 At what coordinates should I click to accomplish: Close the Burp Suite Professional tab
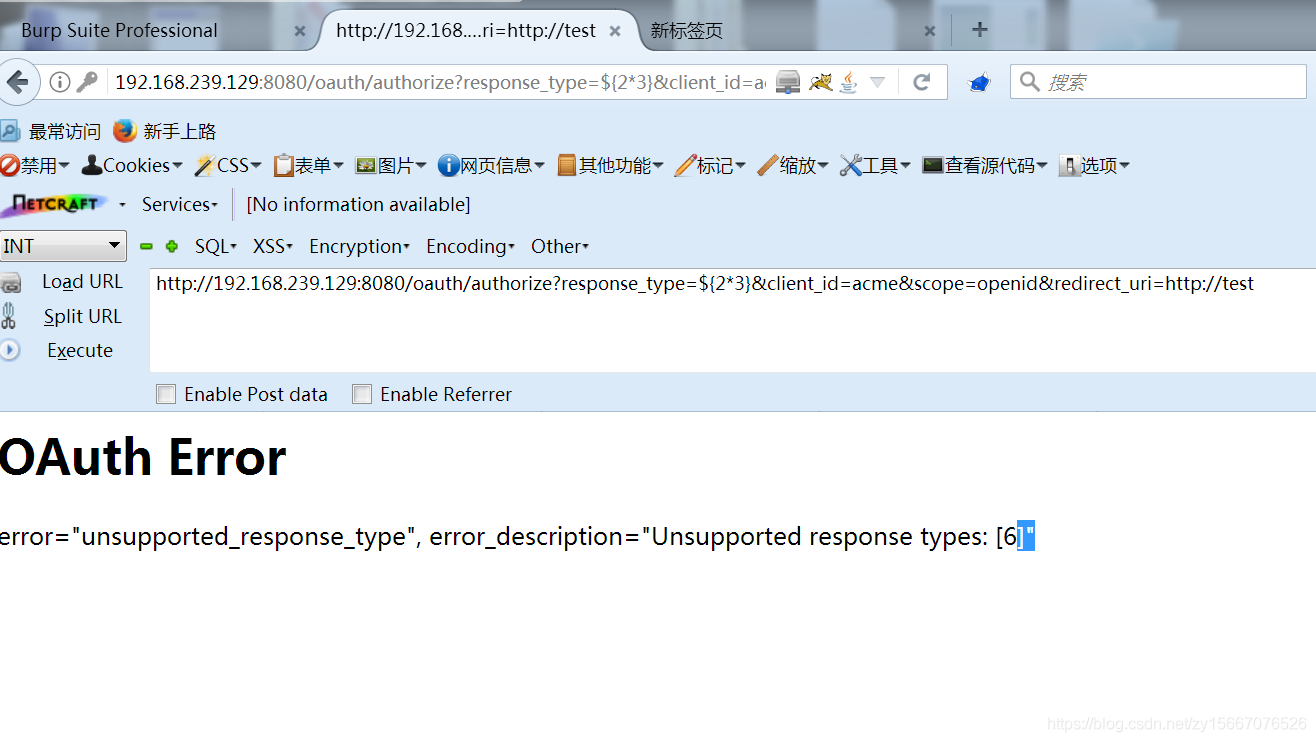pos(300,31)
